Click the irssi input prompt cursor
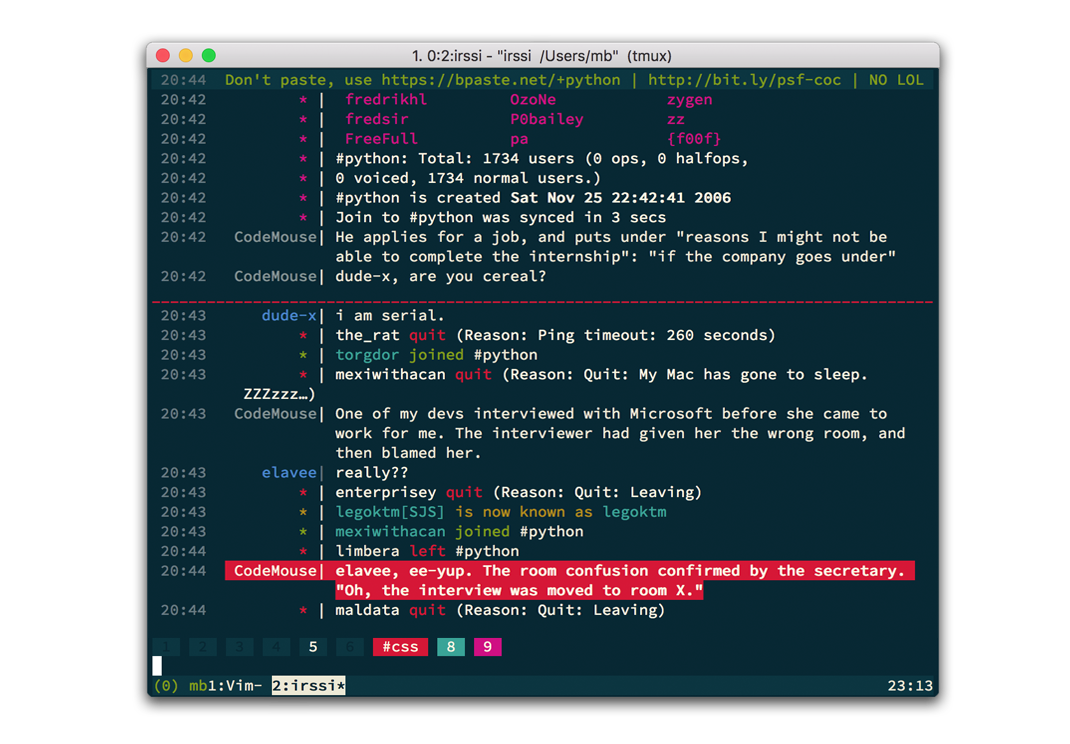 (x=157, y=666)
